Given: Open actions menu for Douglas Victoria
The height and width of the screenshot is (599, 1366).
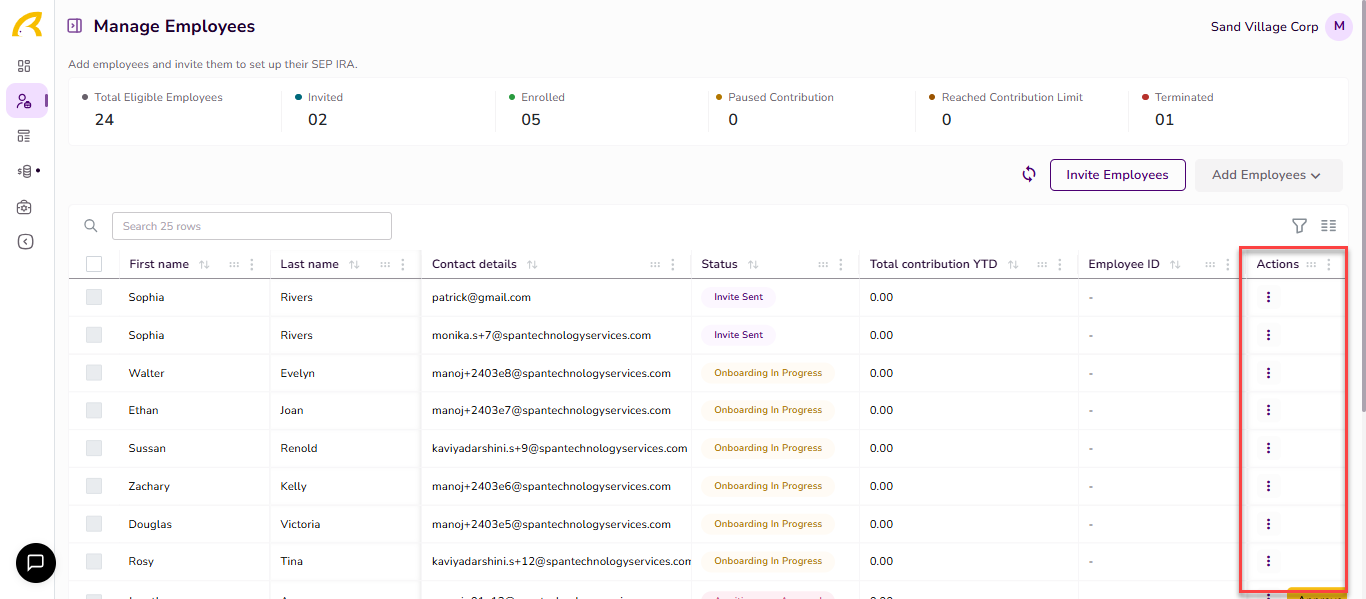Looking at the screenshot, I should 1268,524.
